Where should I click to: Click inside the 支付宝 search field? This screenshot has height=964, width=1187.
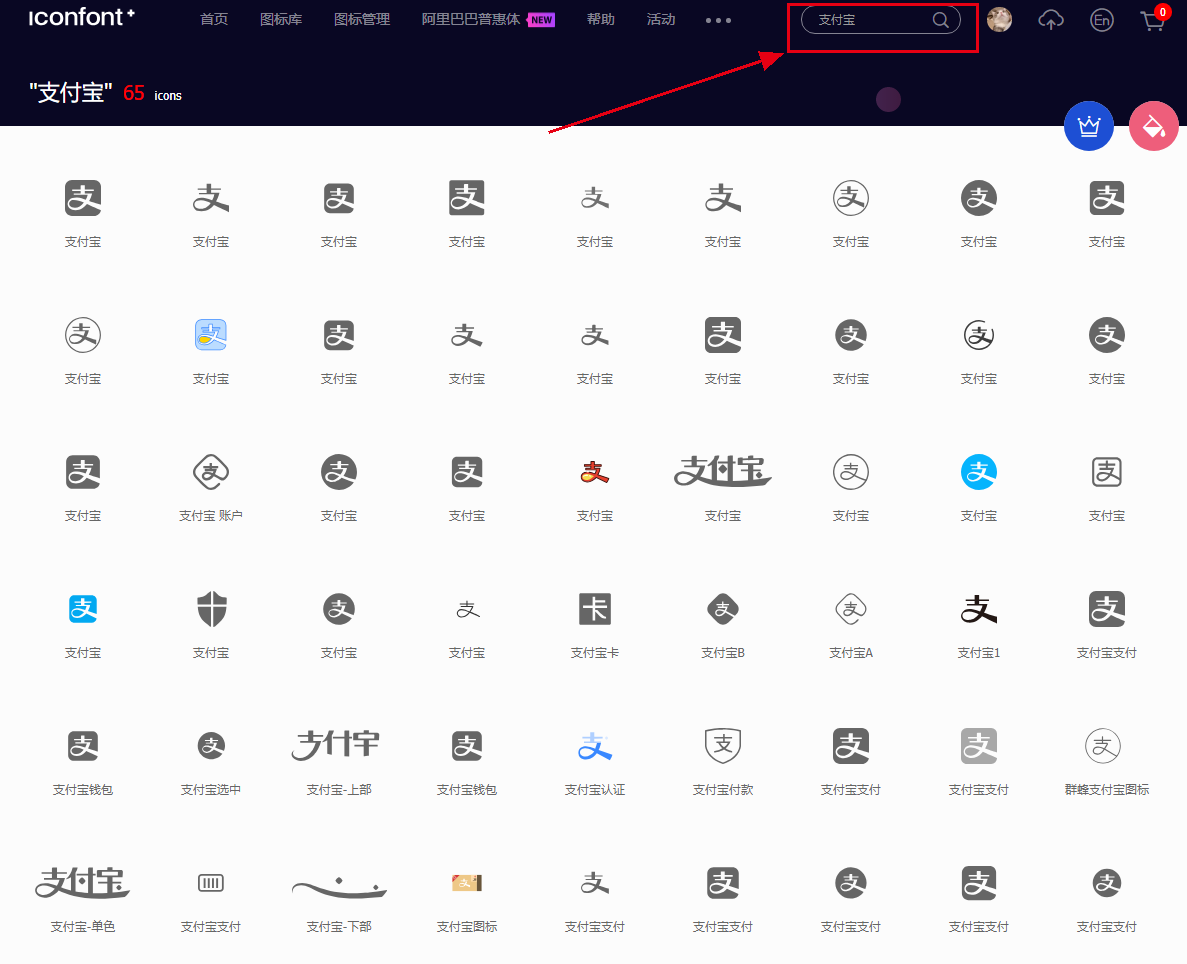click(x=870, y=19)
